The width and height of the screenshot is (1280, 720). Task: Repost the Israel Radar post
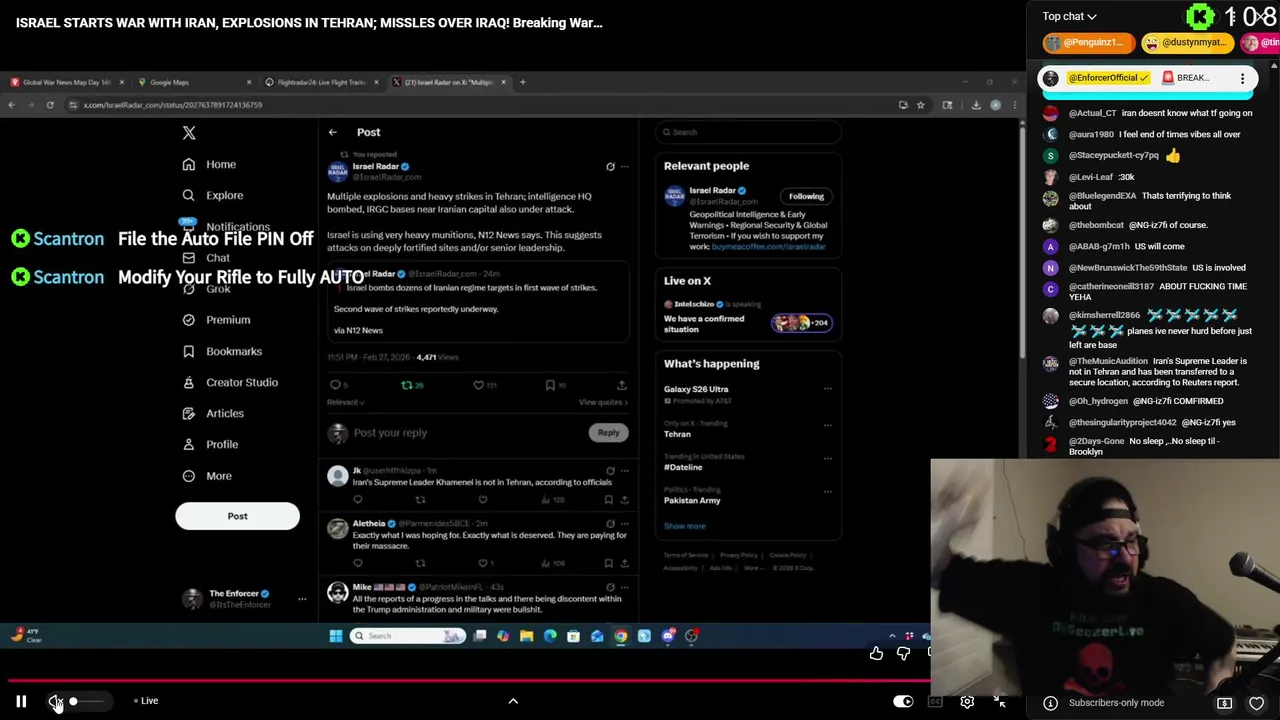(x=412, y=385)
